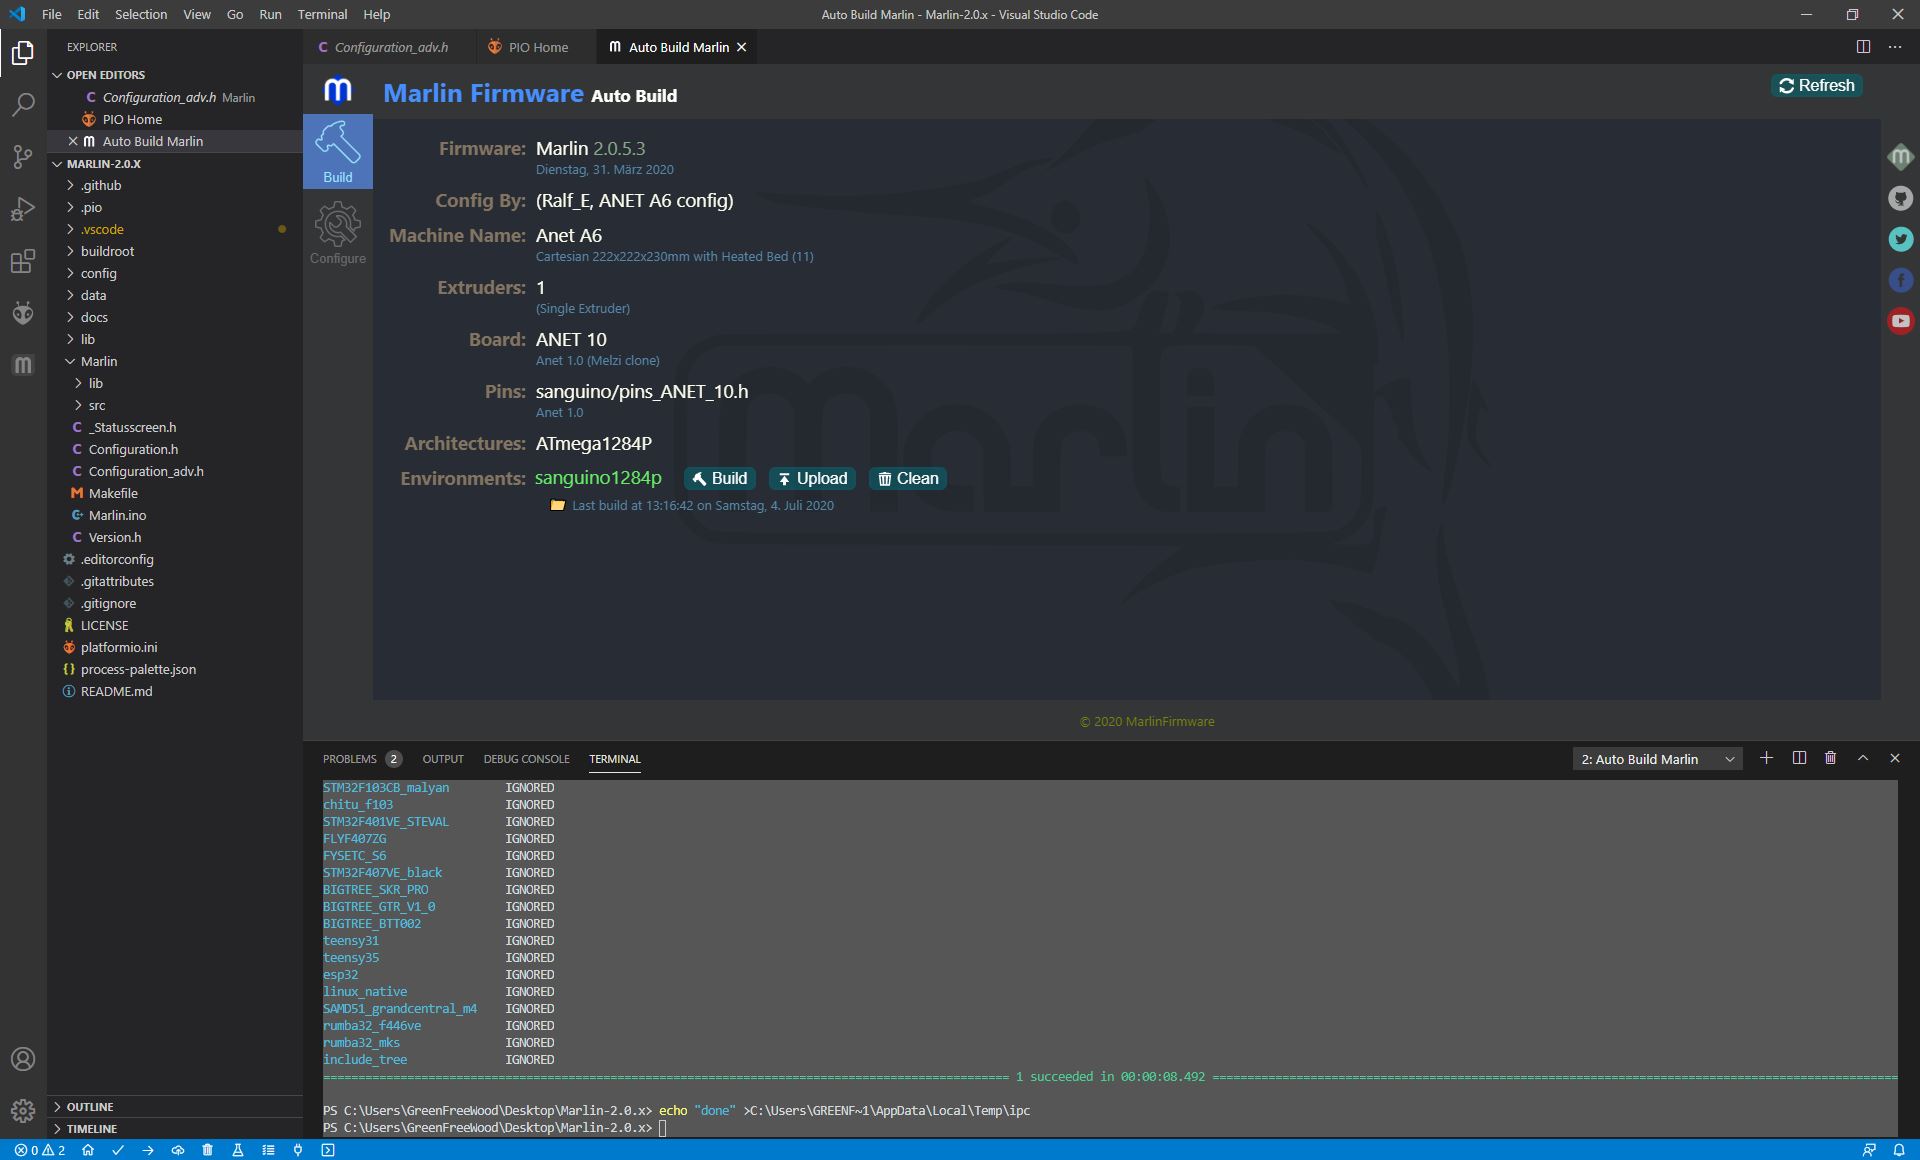Viewport: 1920px width, 1160px height.
Task: Open Configuration.h in the file tree
Action: (x=133, y=449)
